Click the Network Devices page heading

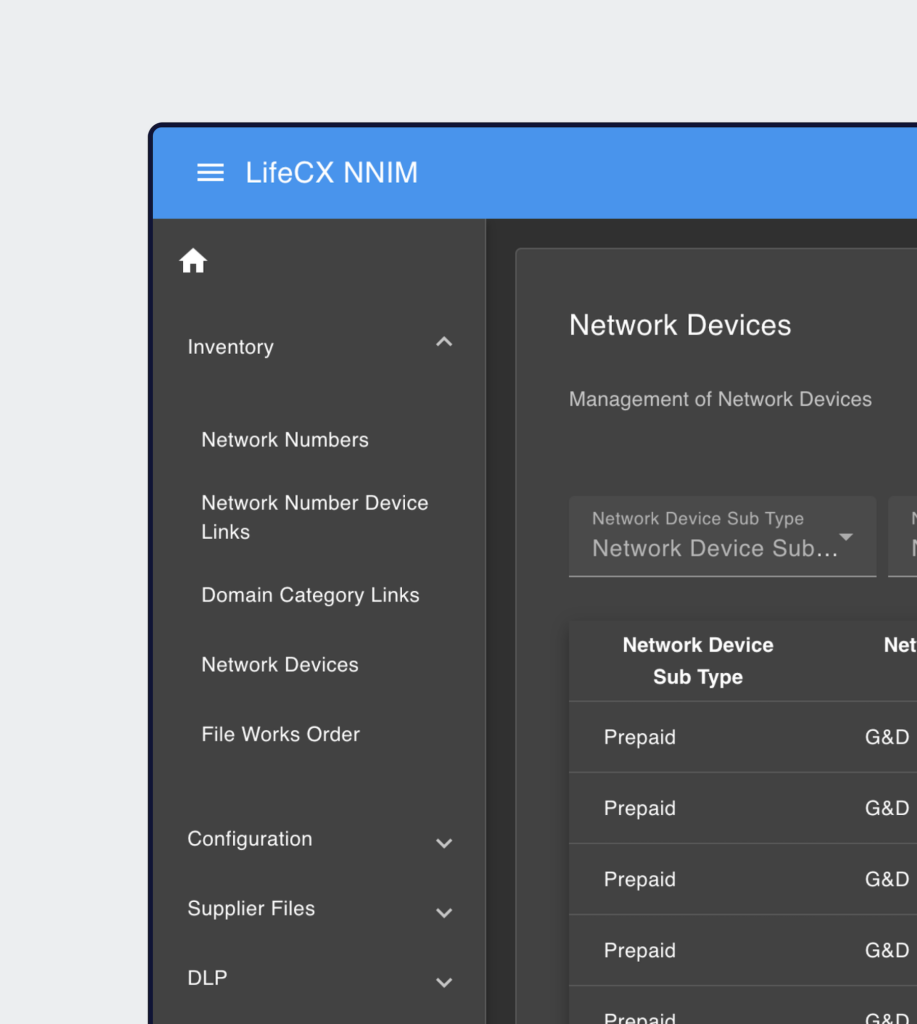[x=680, y=325]
